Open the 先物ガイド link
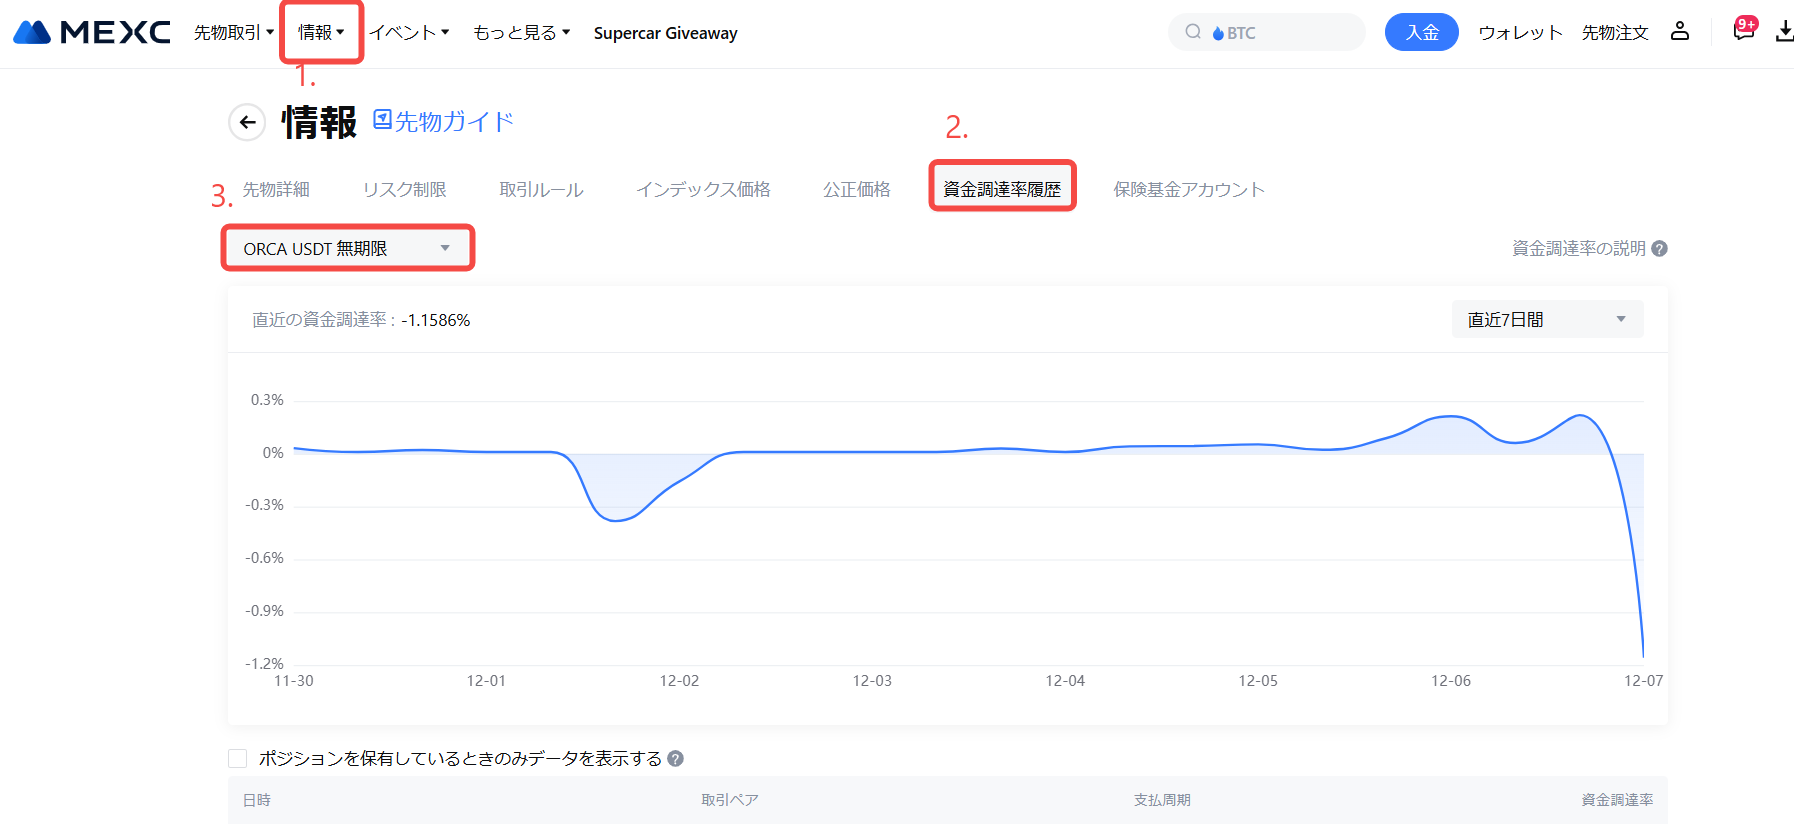 443,122
